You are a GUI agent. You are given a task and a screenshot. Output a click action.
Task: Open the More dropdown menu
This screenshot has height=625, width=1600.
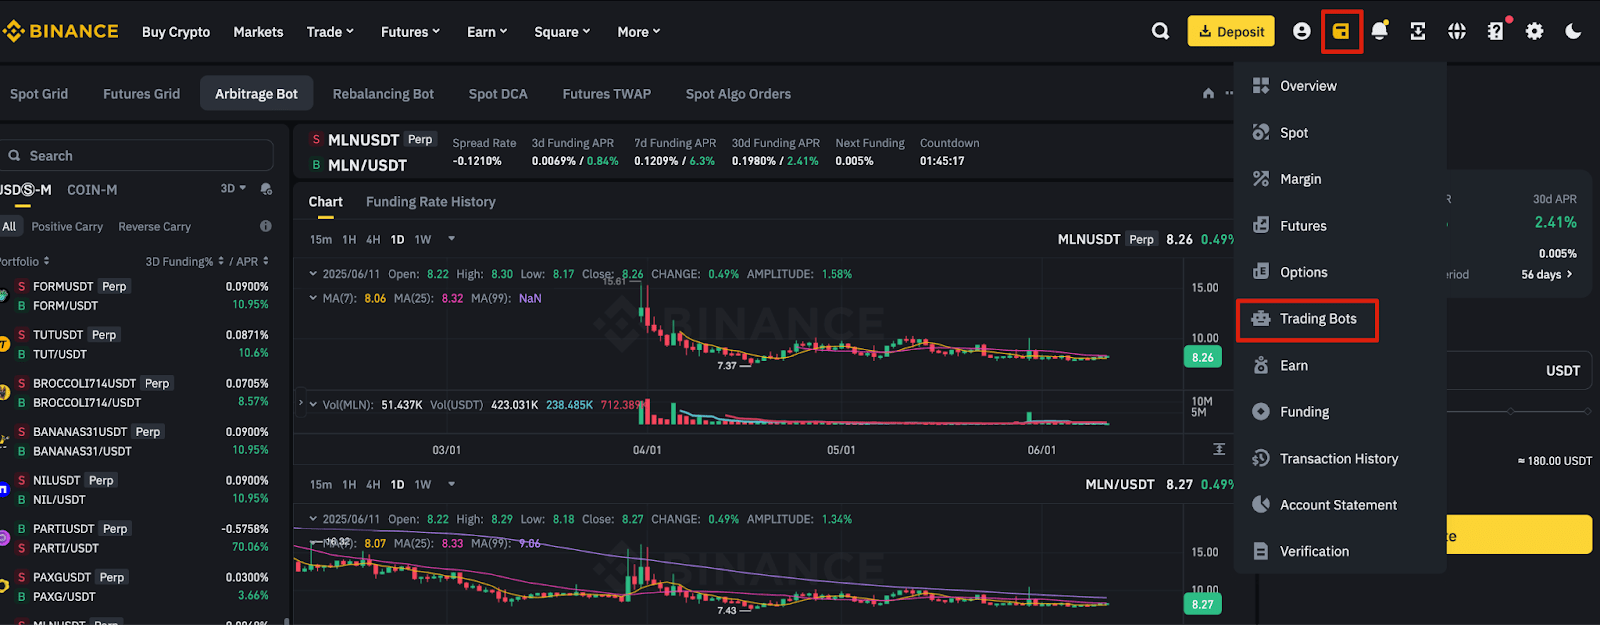638,32
